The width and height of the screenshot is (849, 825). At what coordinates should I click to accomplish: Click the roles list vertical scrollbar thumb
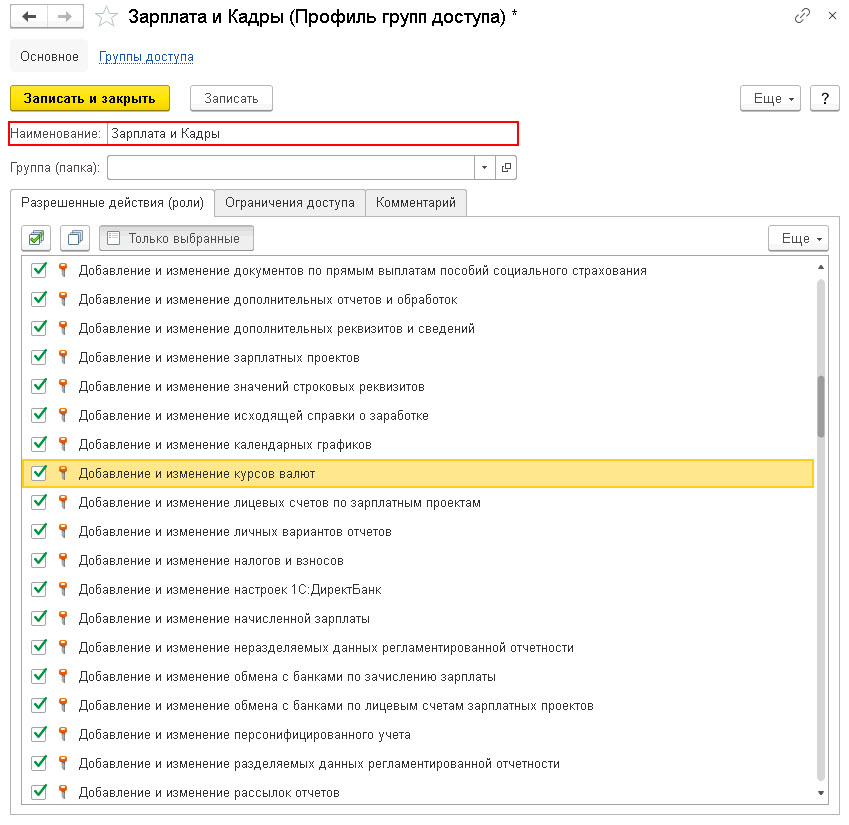[x=821, y=406]
